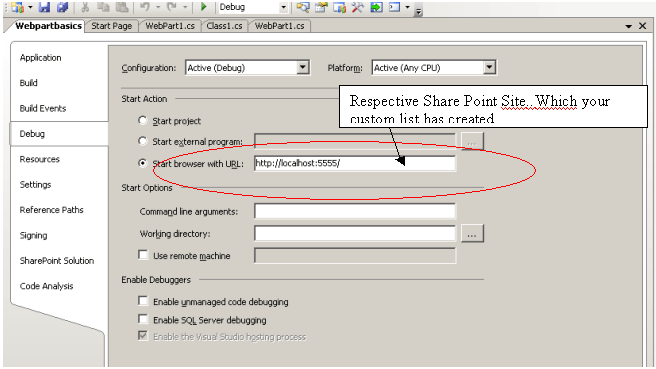
Task: Open the Undo history dropdown arrow
Action: [158, 7]
